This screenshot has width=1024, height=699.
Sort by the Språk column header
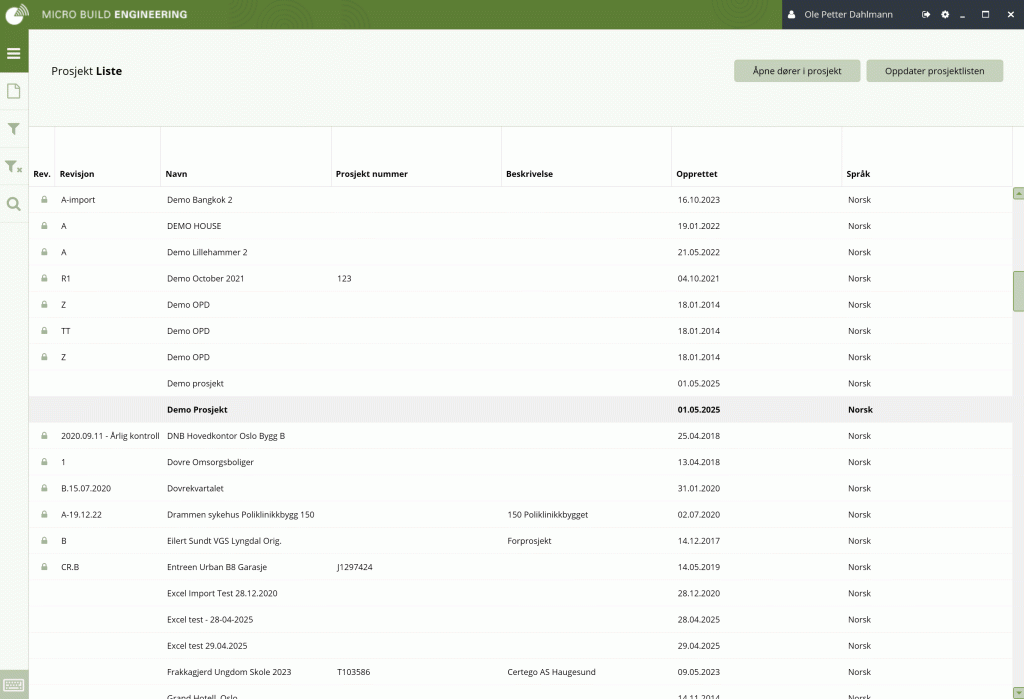click(x=858, y=174)
